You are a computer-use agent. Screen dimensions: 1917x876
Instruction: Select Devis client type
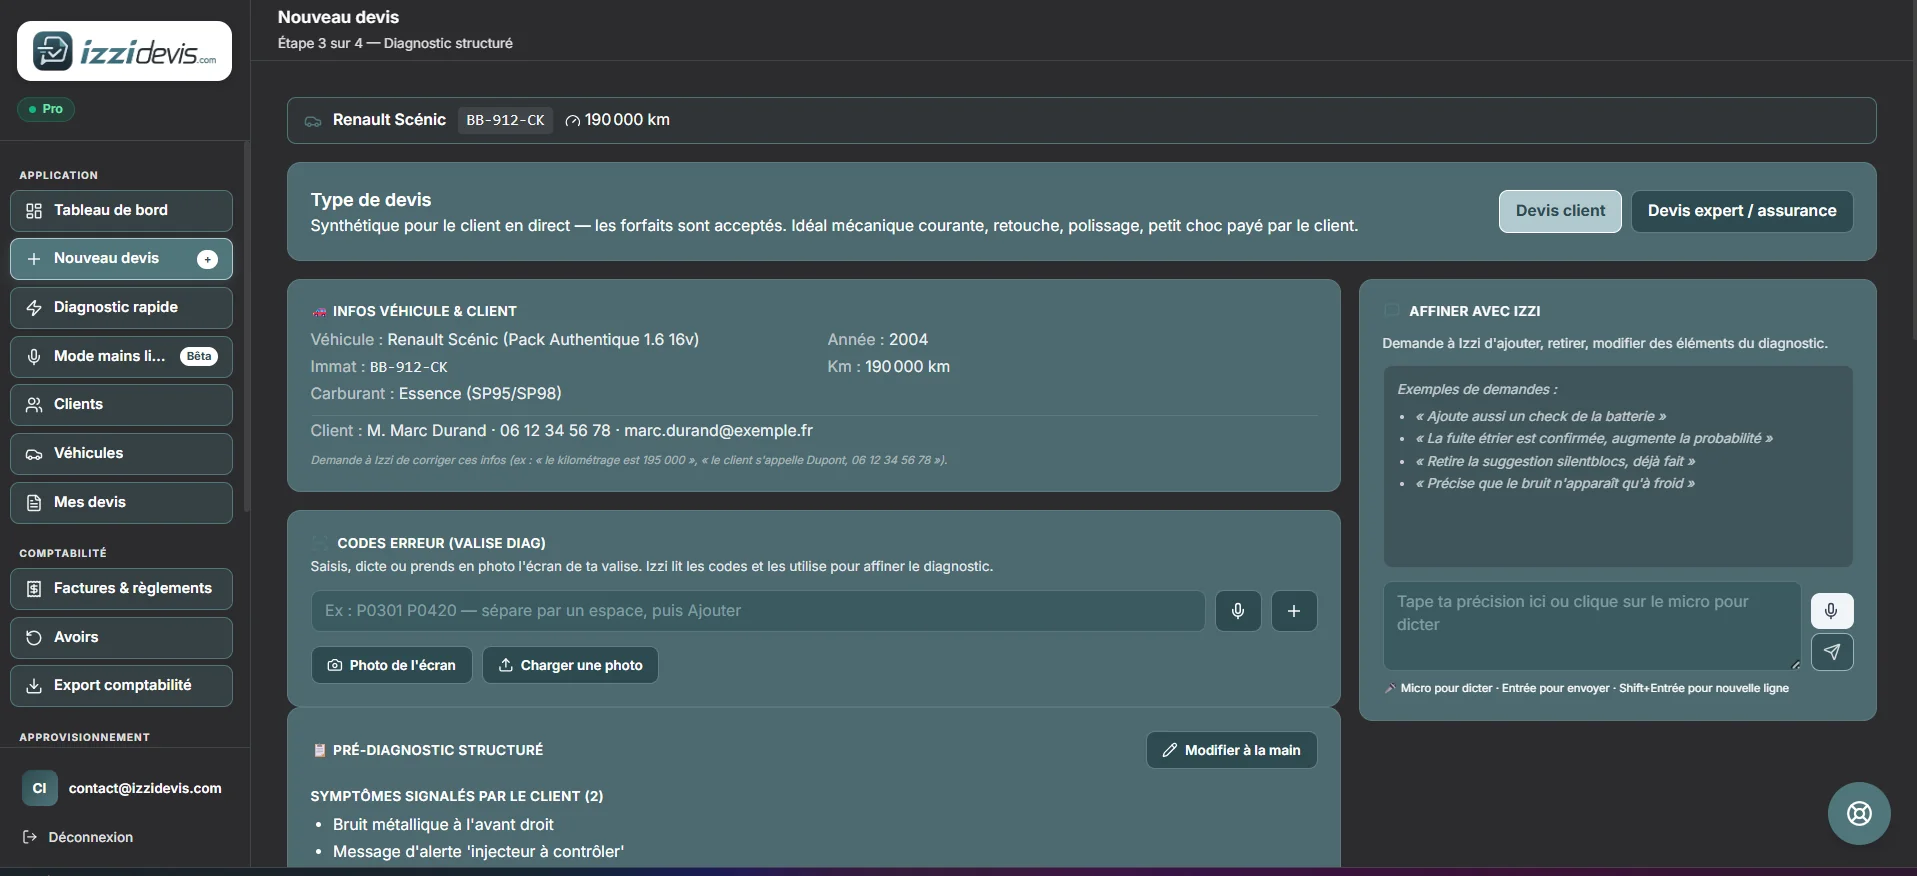click(1560, 211)
